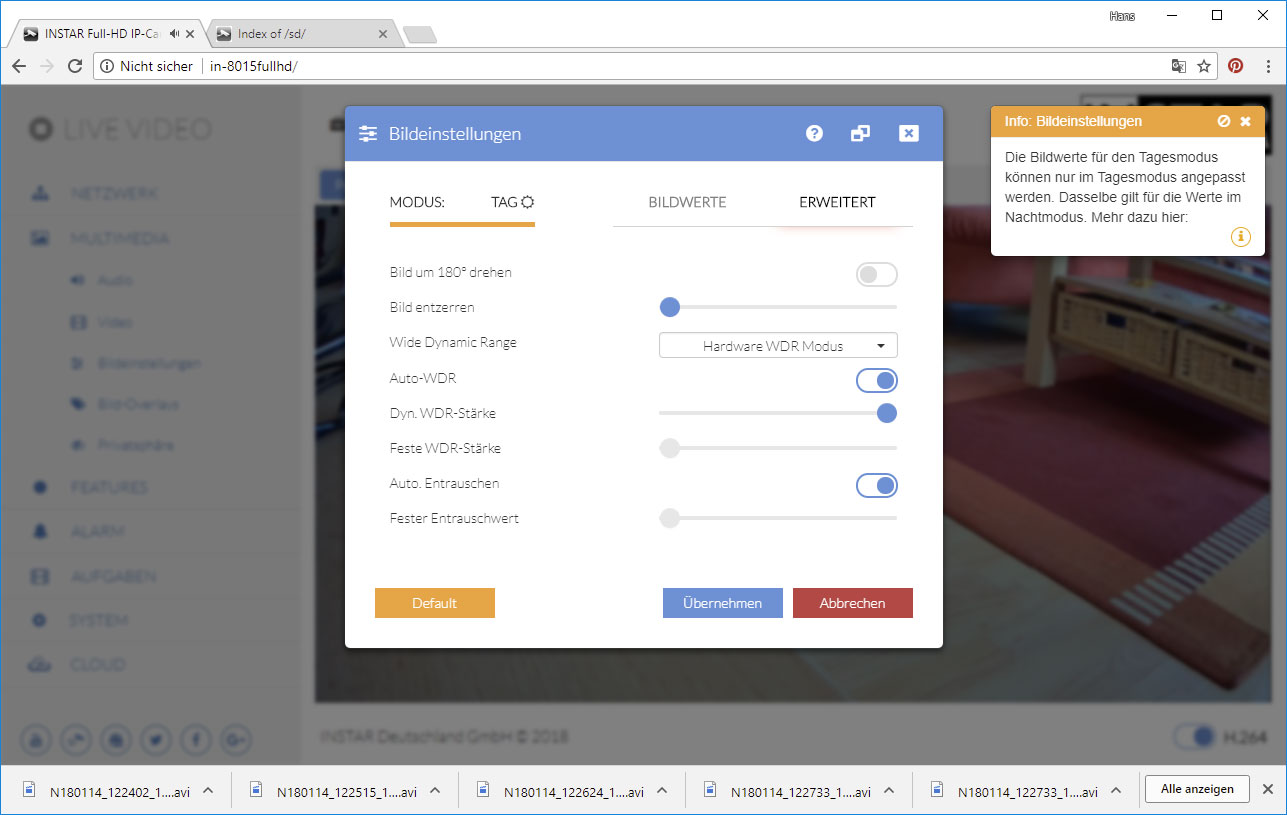The height and width of the screenshot is (815, 1287).
Task: Click the Übernehmen button
Action: [x=722, y=603]
